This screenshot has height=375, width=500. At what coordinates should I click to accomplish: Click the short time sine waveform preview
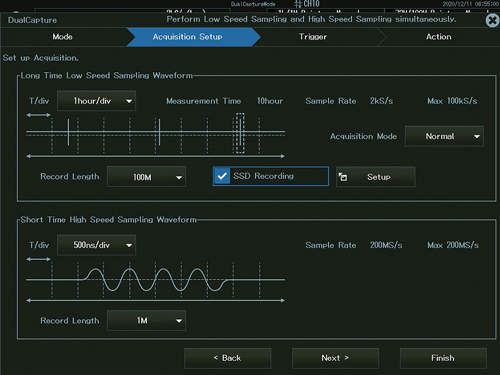[x=155, y=280]
